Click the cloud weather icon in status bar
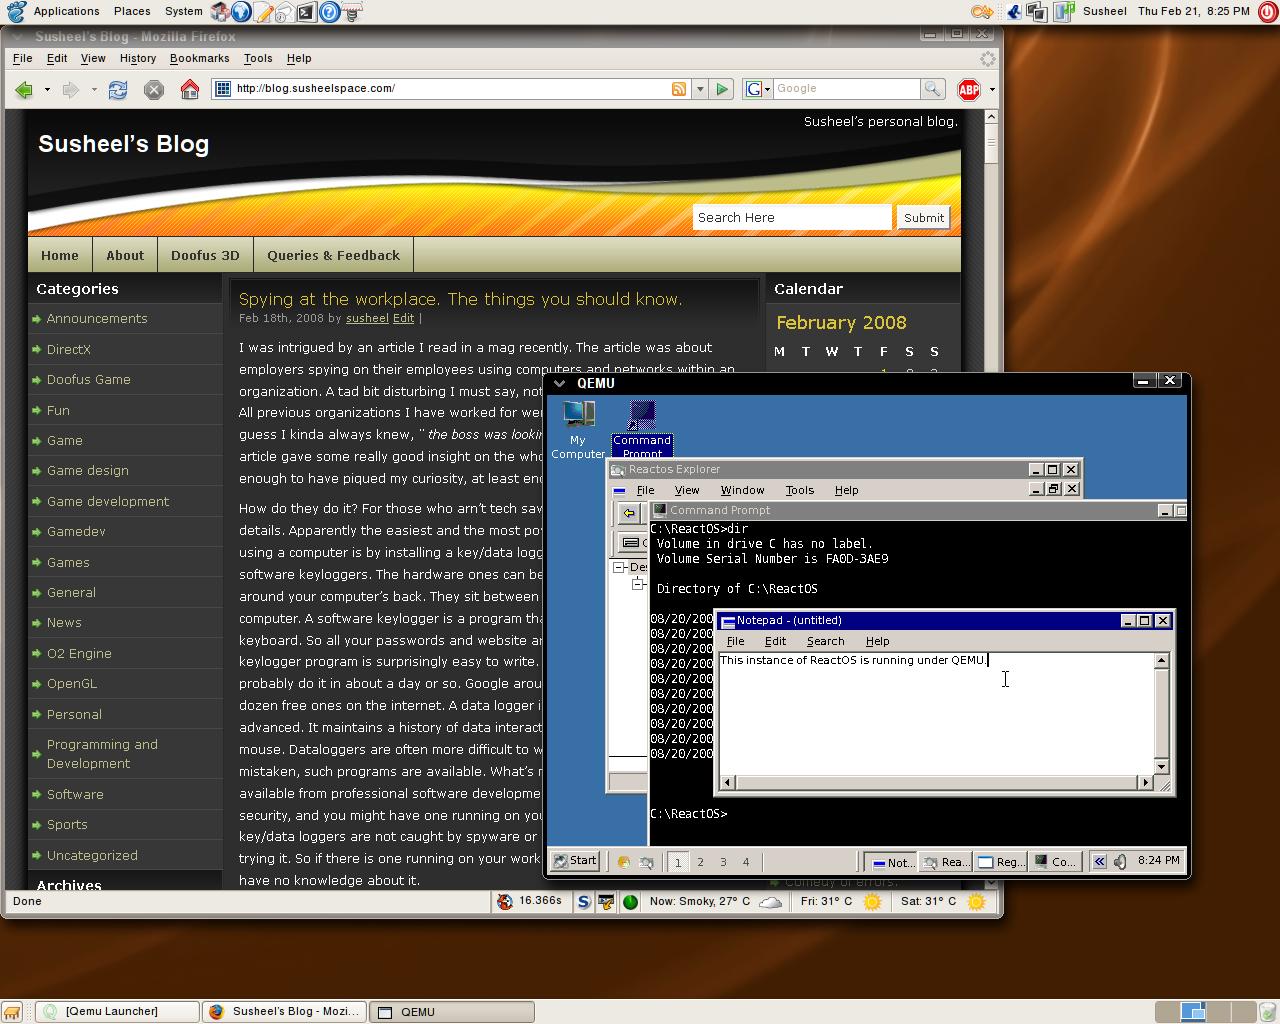 (x=770, y=902)
